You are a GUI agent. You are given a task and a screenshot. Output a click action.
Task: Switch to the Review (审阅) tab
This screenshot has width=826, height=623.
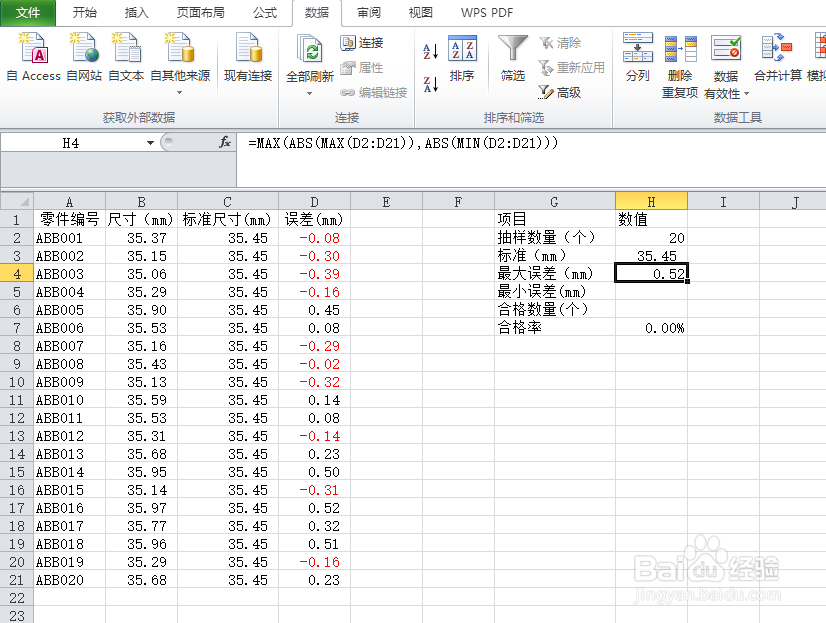[369, 13]
